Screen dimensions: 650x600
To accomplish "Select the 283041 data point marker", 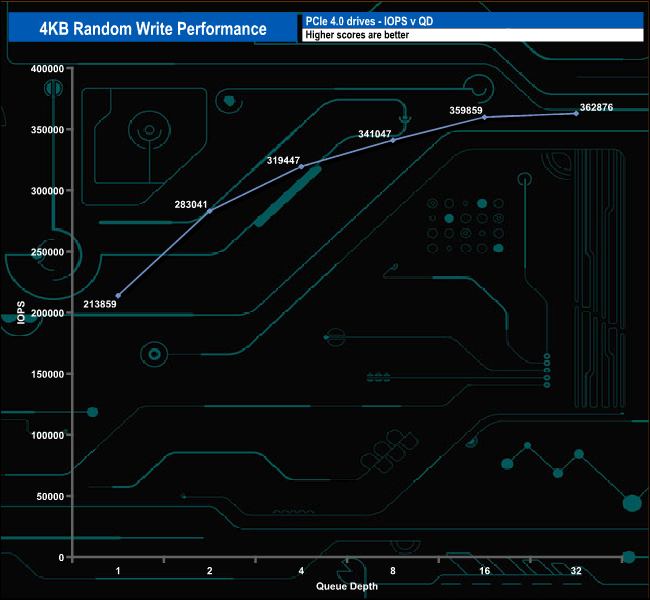I will pyautogui.click(x=210, y=211).
